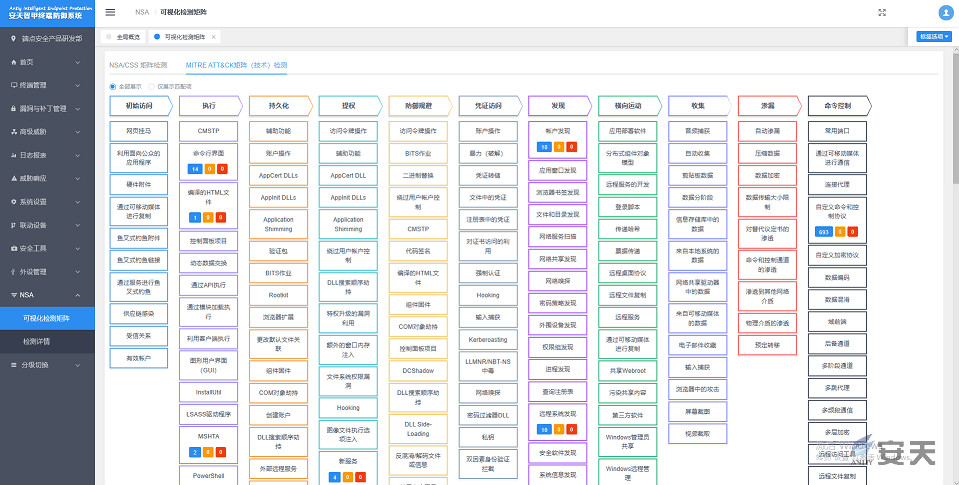Expand the 日志报表 chevron

(78, 155)
